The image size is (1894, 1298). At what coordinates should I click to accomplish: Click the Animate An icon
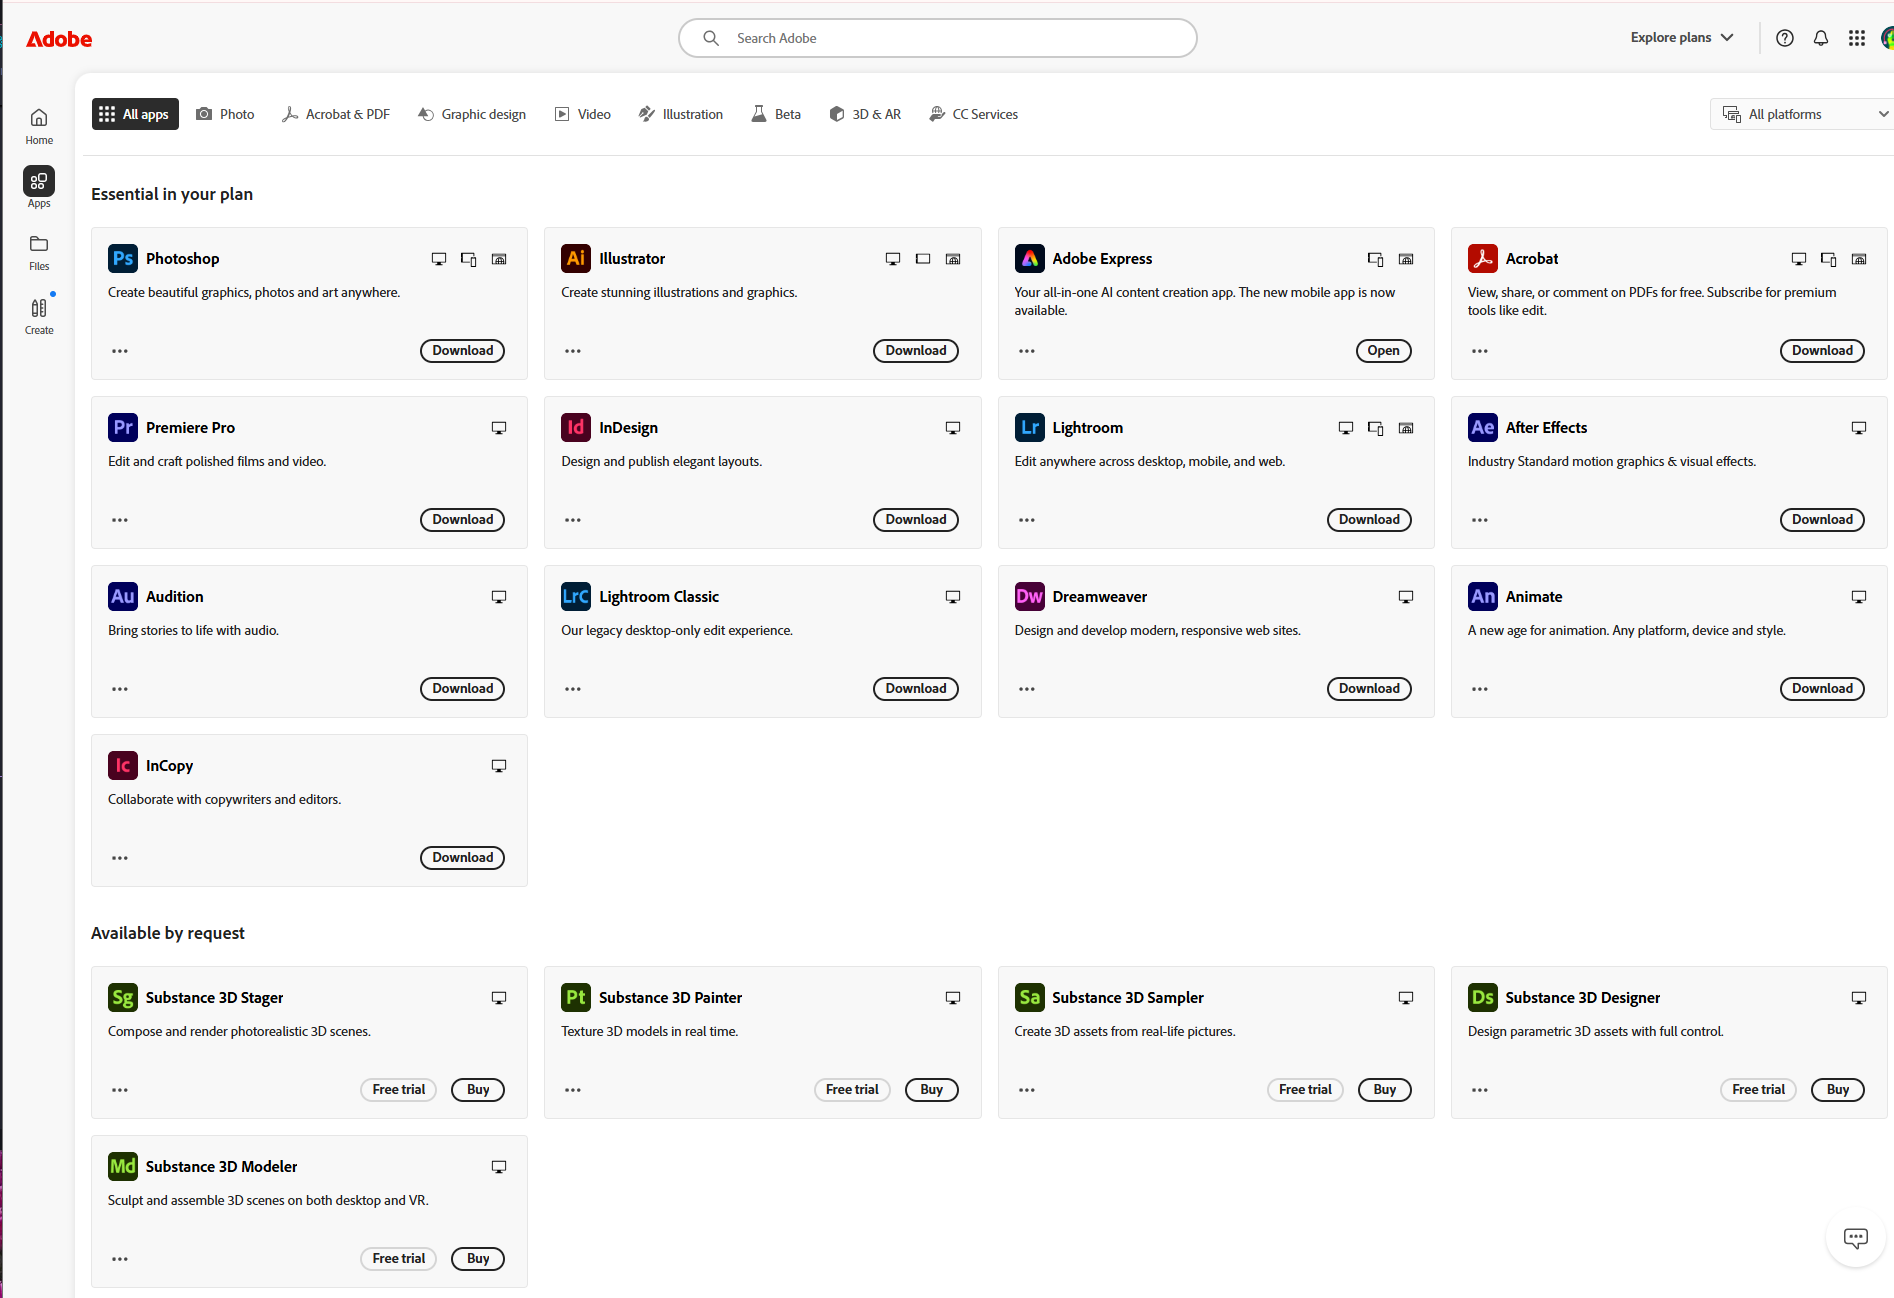(x=1483, y=596)
